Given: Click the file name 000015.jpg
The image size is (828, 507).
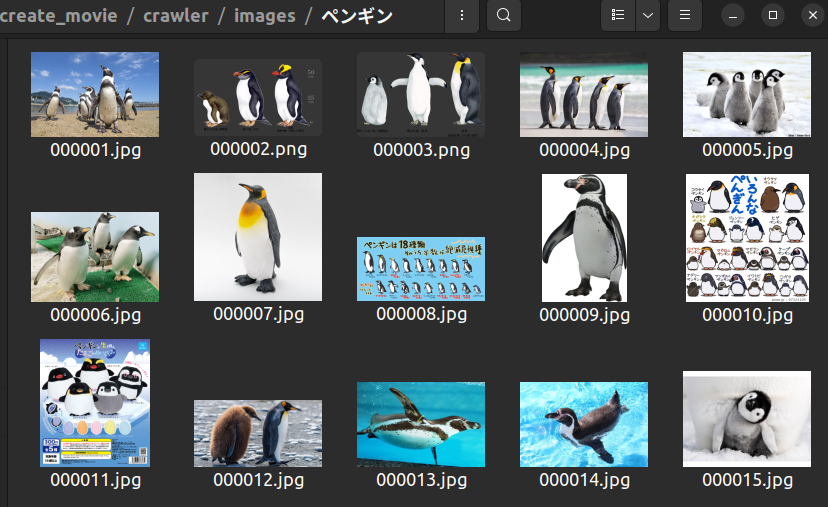Looking at the screenshot, I should coord(748,480).
